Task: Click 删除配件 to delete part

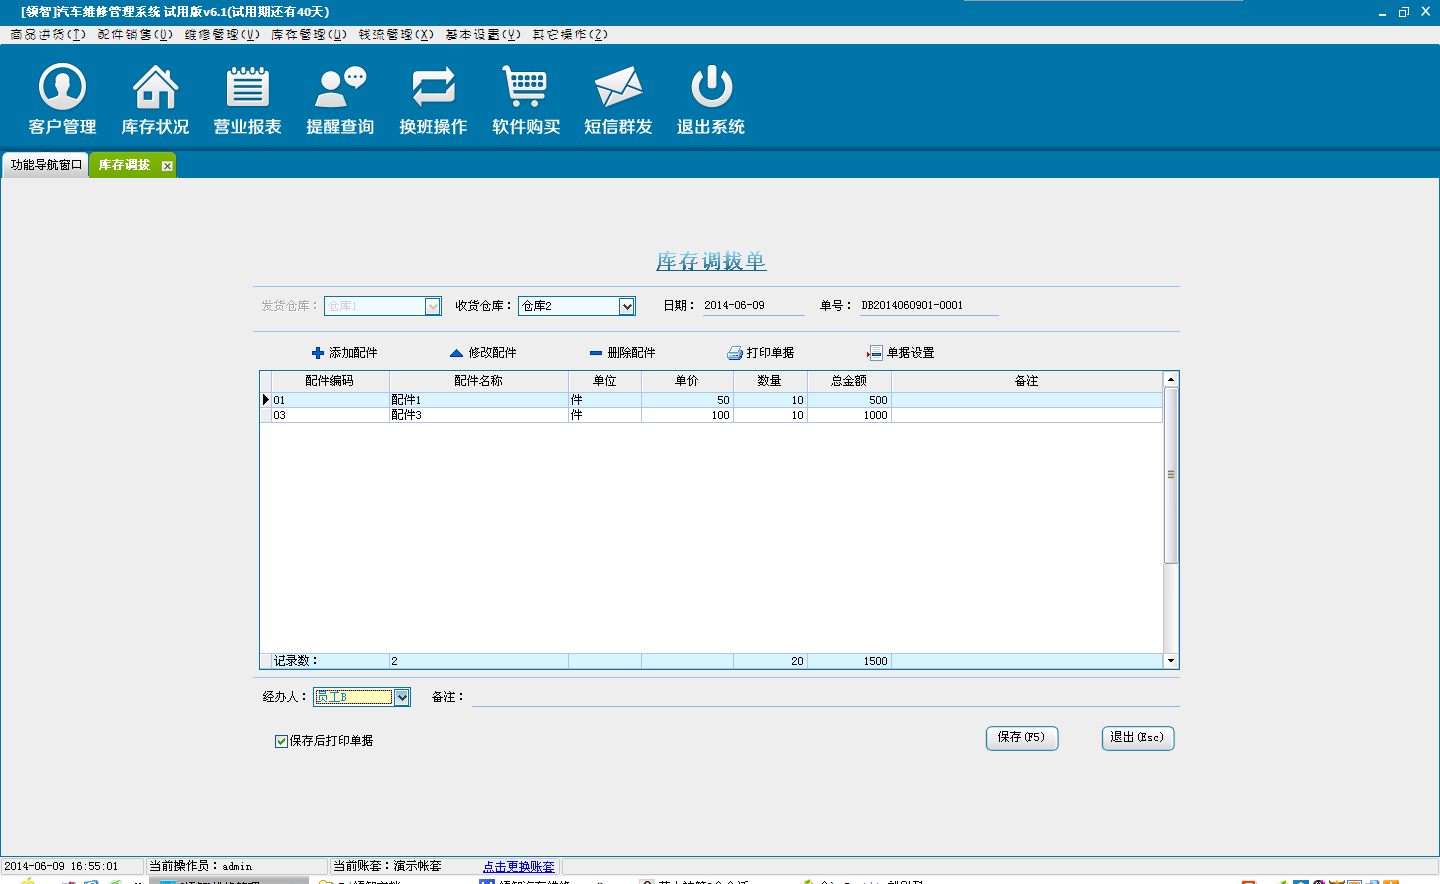Action: coord(622,353)
